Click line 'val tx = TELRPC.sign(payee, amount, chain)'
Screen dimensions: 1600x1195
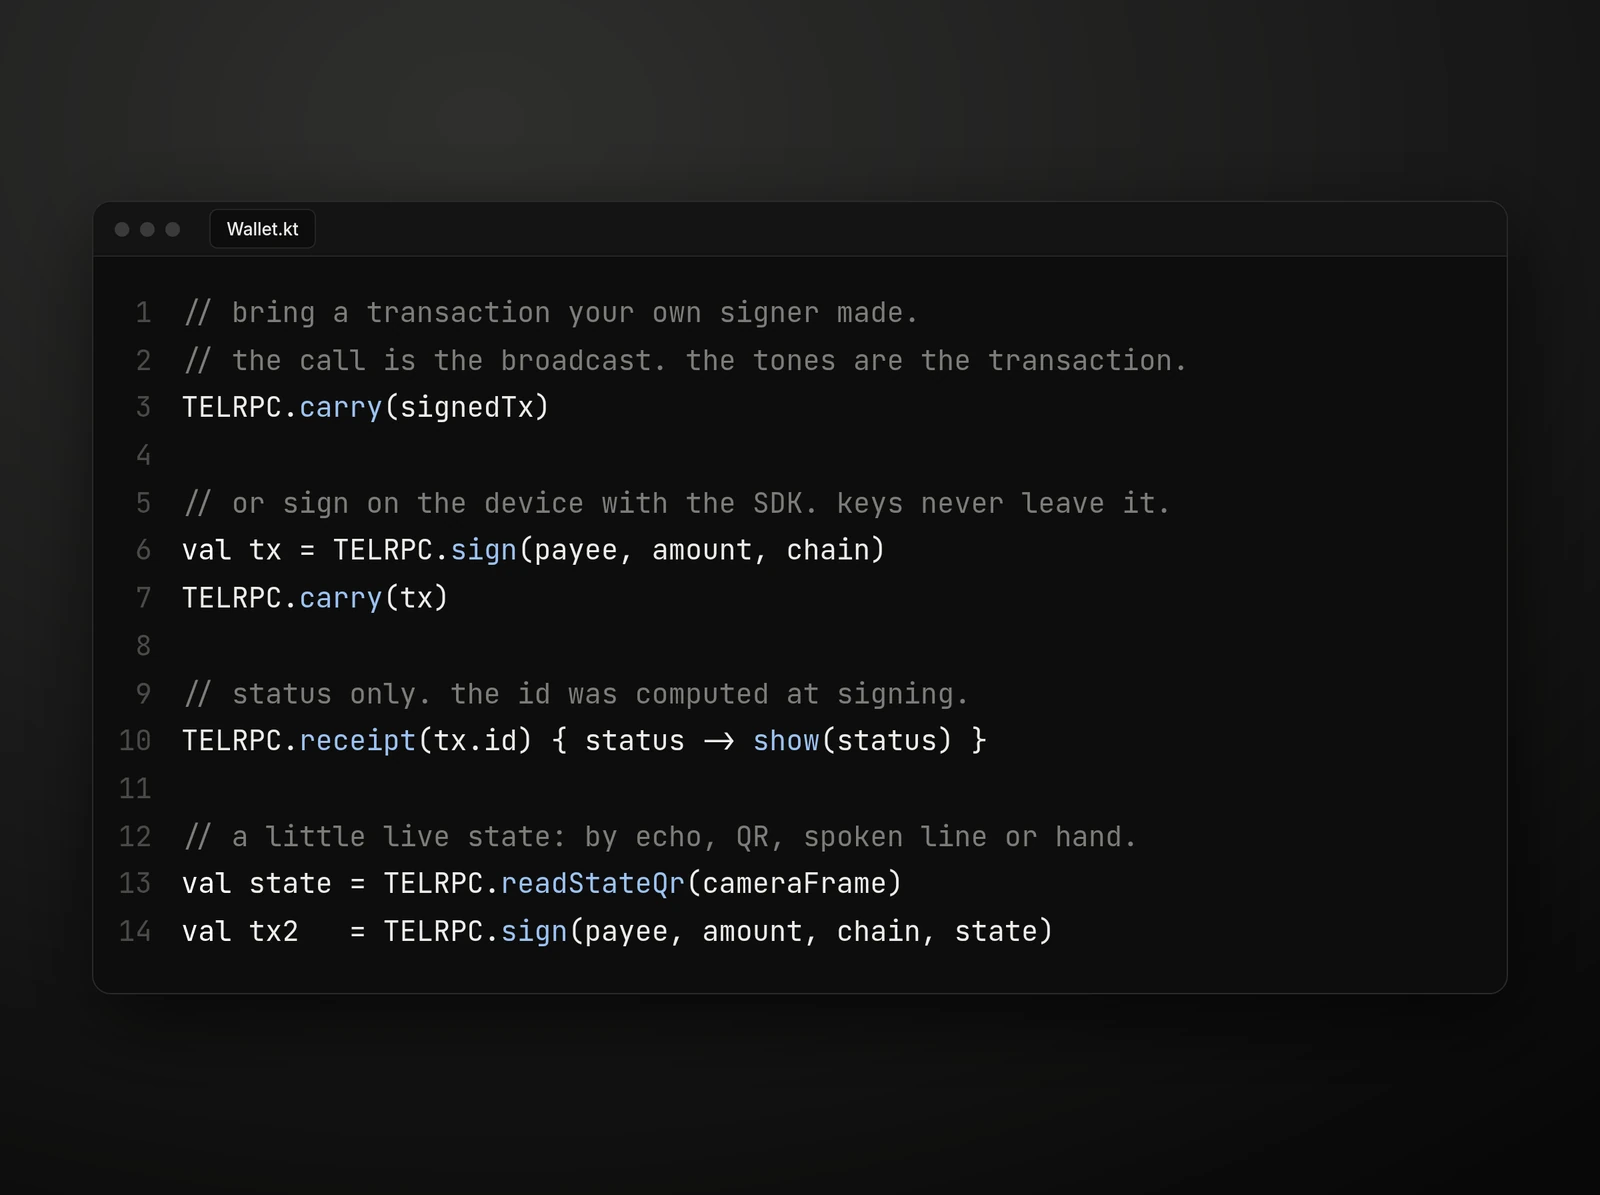534,550
